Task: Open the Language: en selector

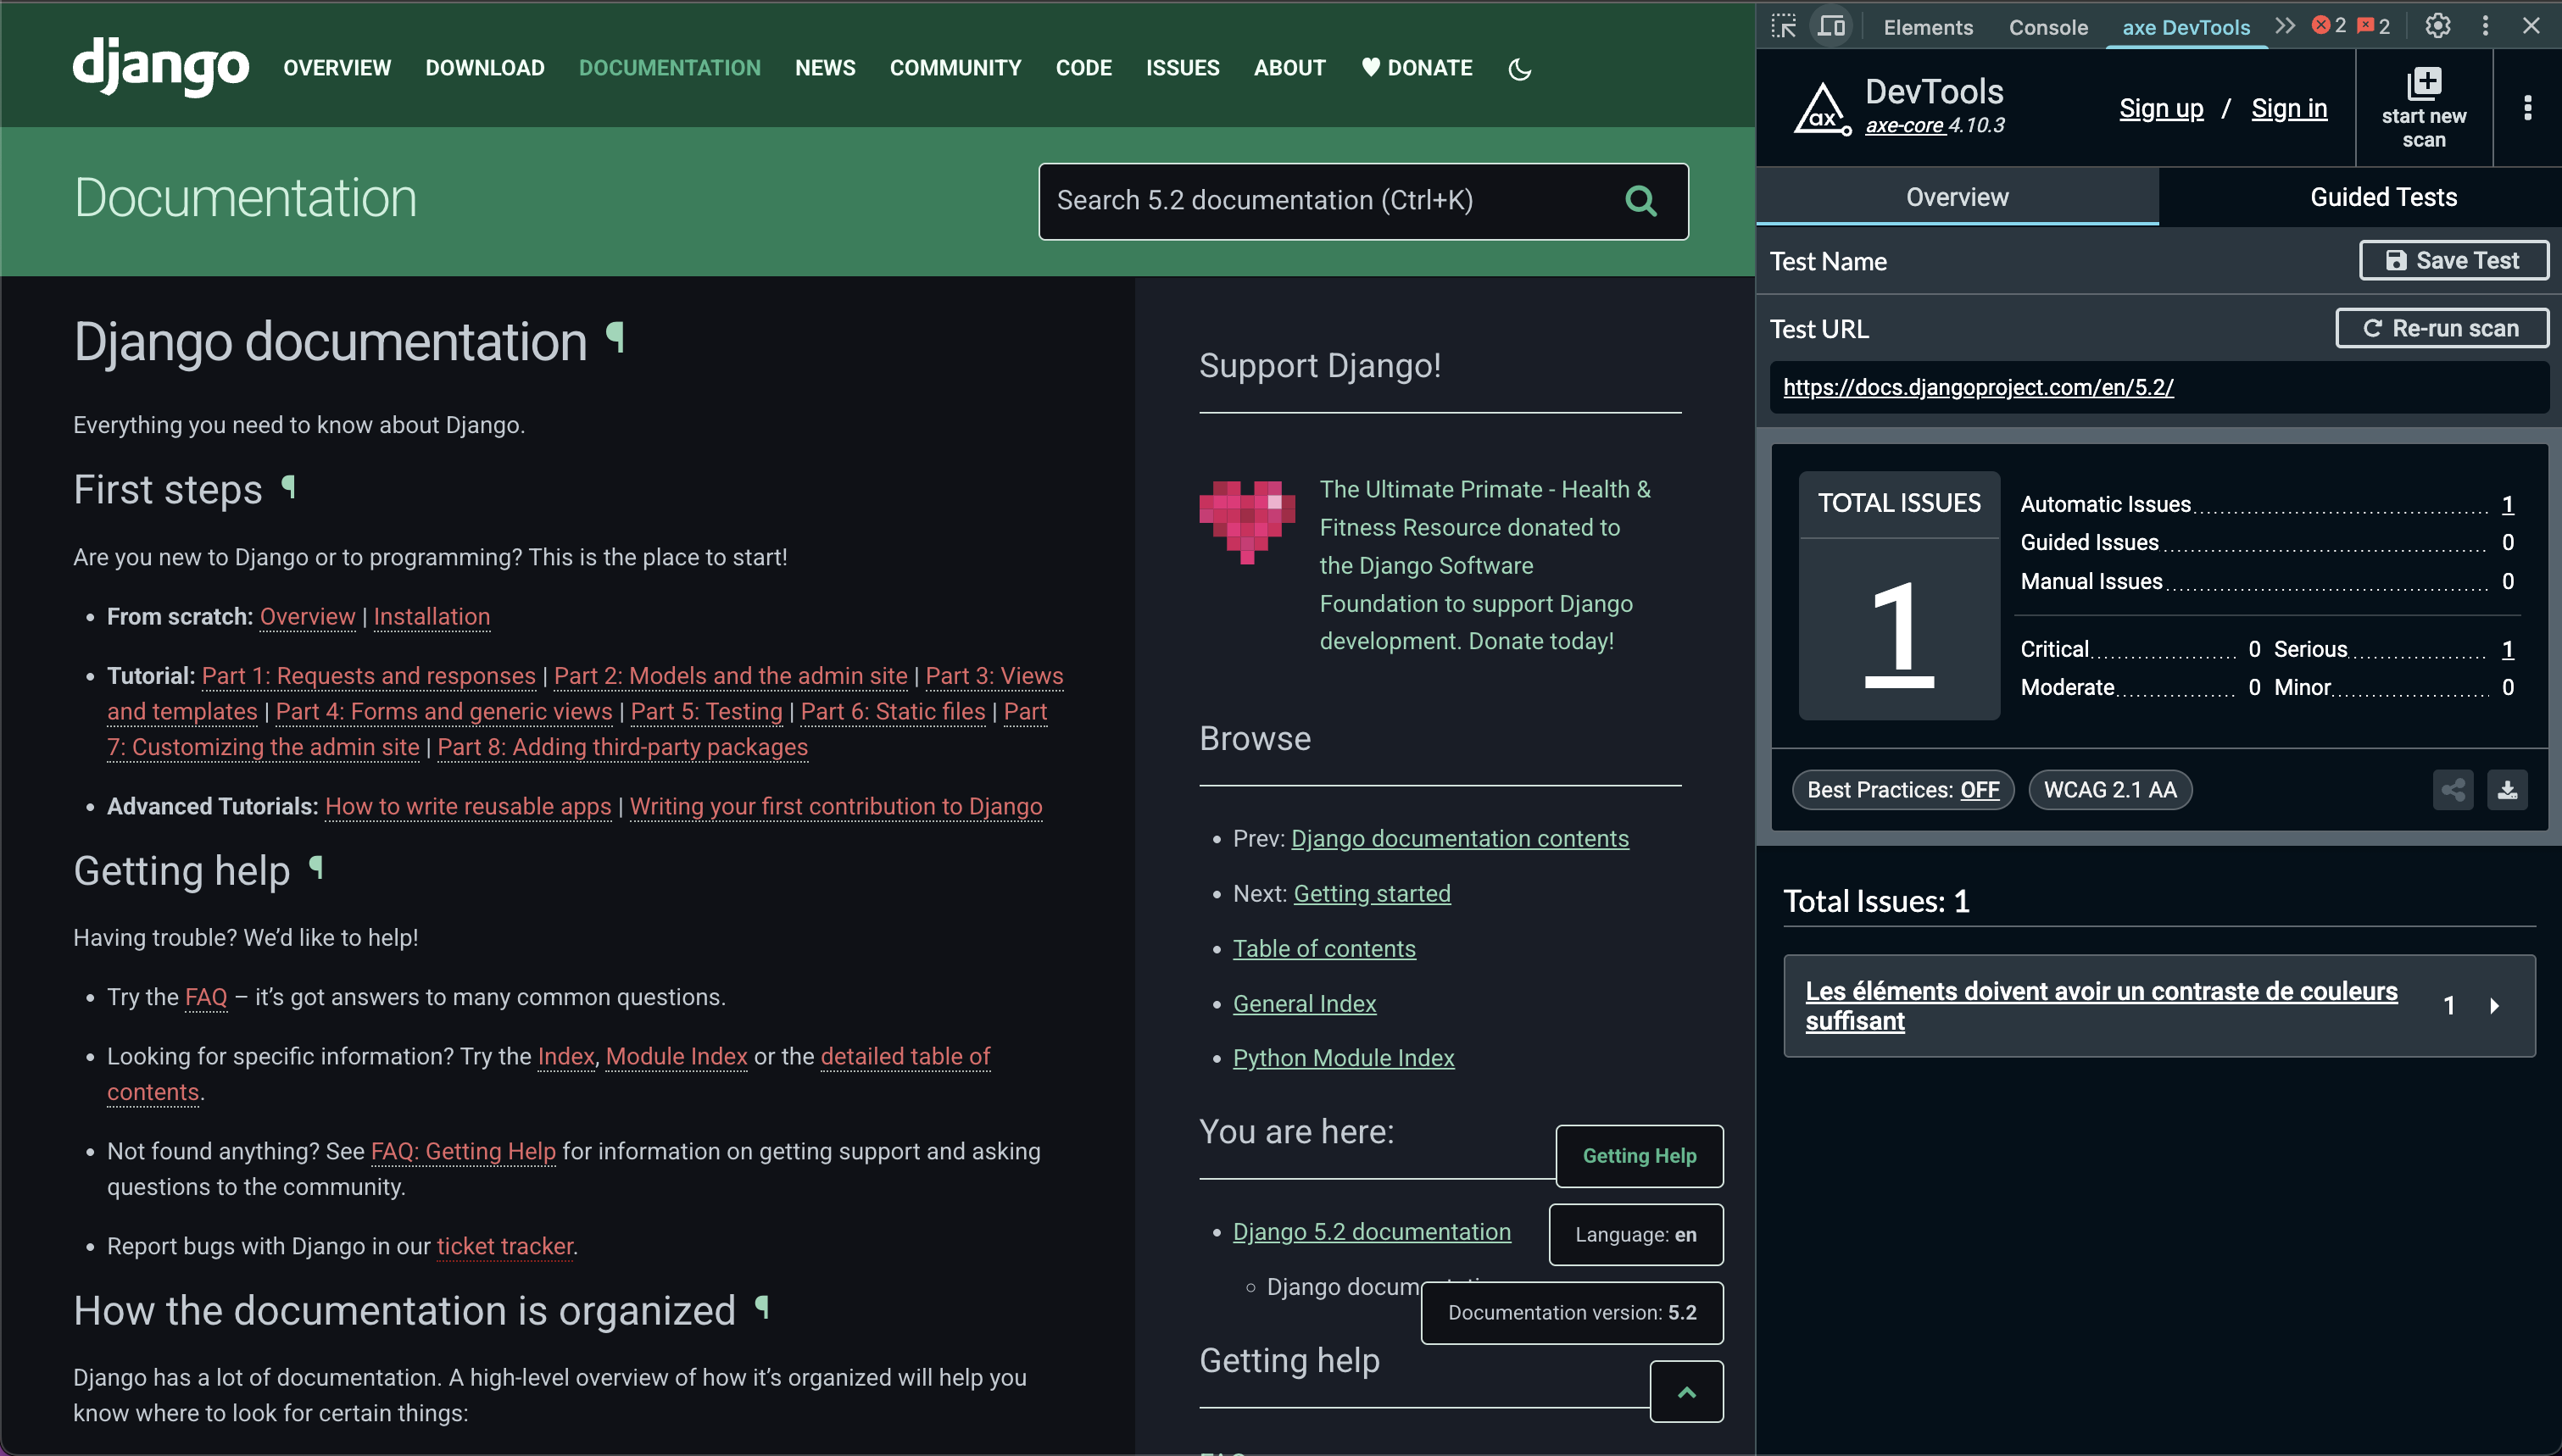Action: click(x=1636, y=1235)
